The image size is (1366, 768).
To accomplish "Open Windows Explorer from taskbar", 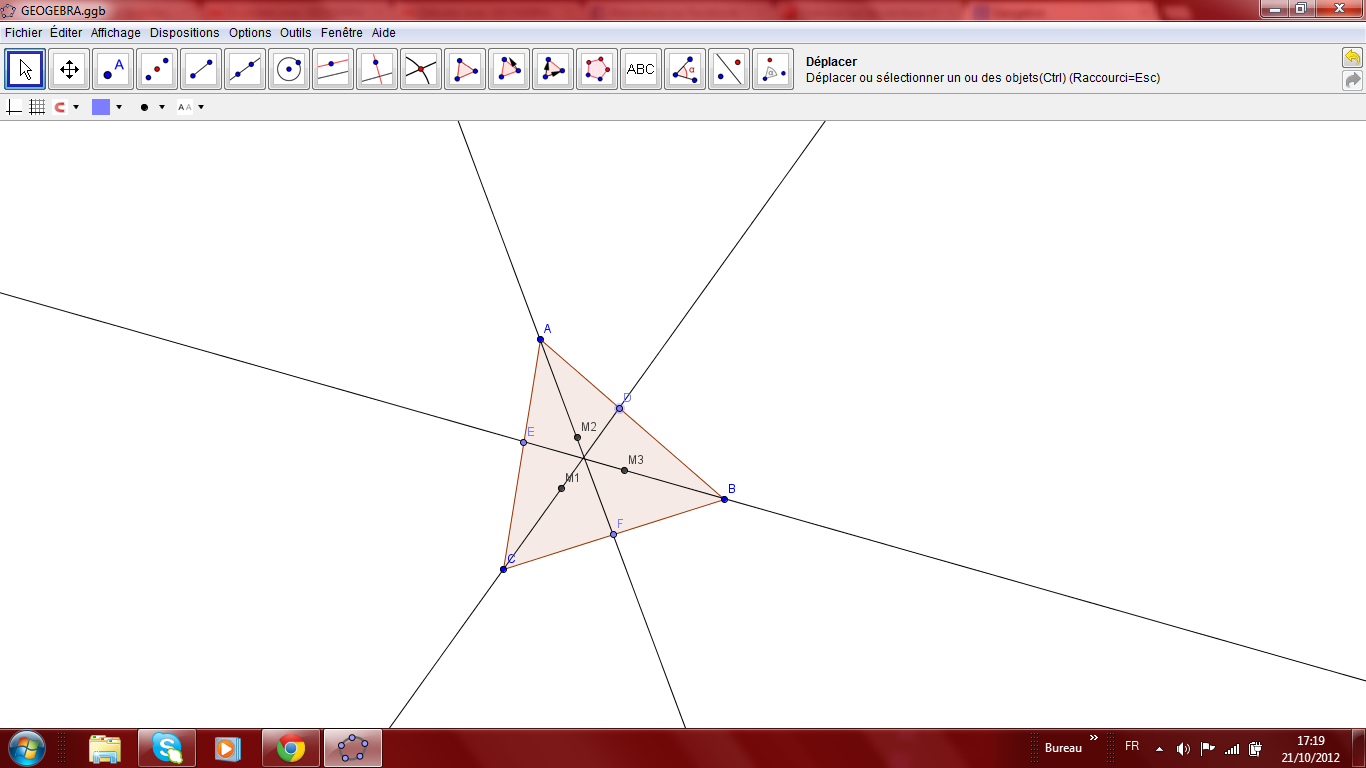I will pos(105,748).
